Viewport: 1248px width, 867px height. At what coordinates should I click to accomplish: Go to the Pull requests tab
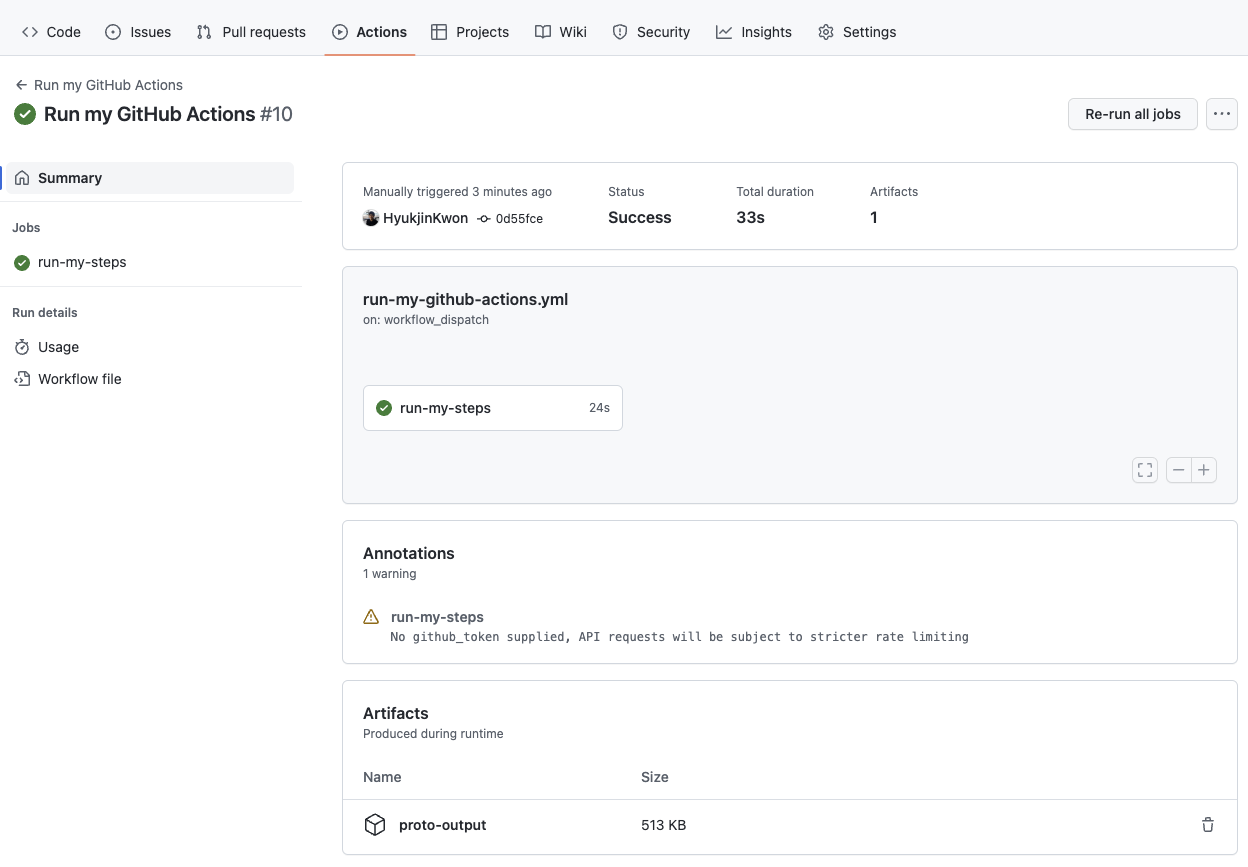point(251,32)
